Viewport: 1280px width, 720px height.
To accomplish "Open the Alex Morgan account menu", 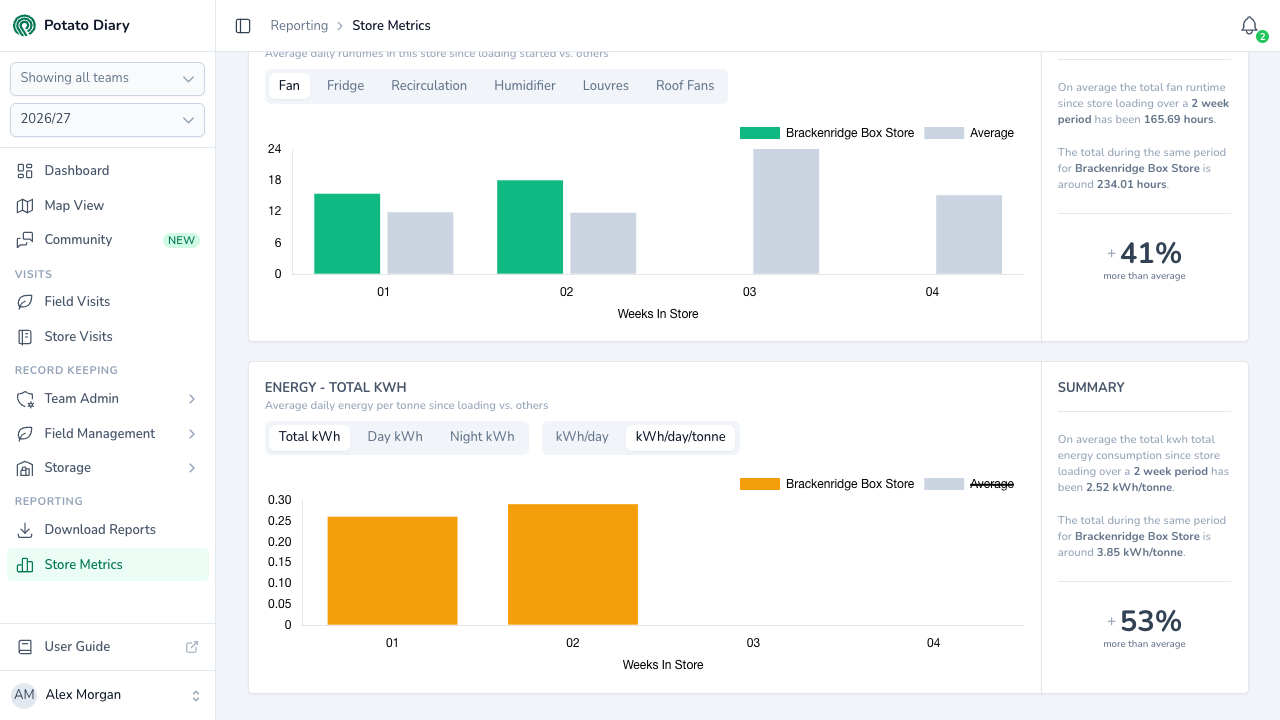I will [x=107, y=695].
